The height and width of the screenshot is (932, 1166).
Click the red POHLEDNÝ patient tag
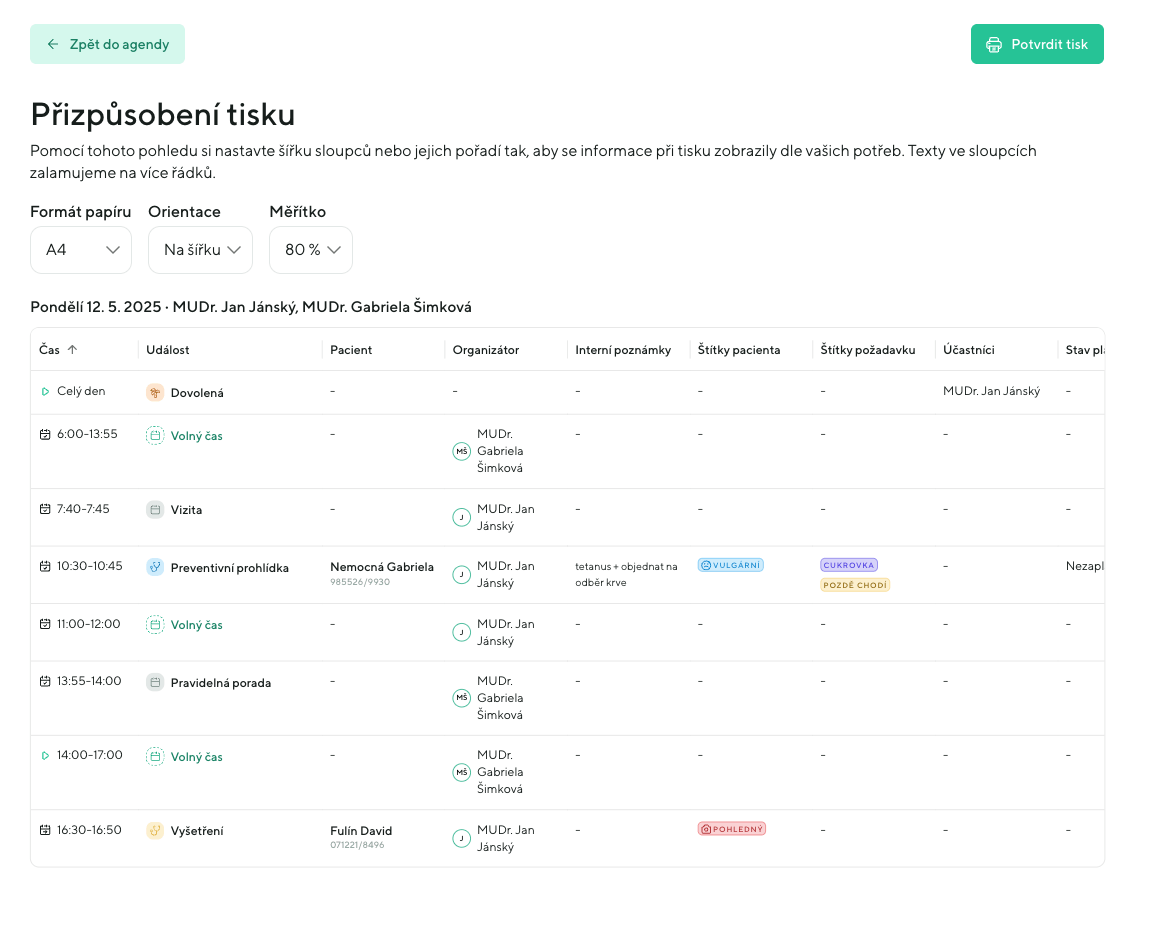[x=732, y=829]
